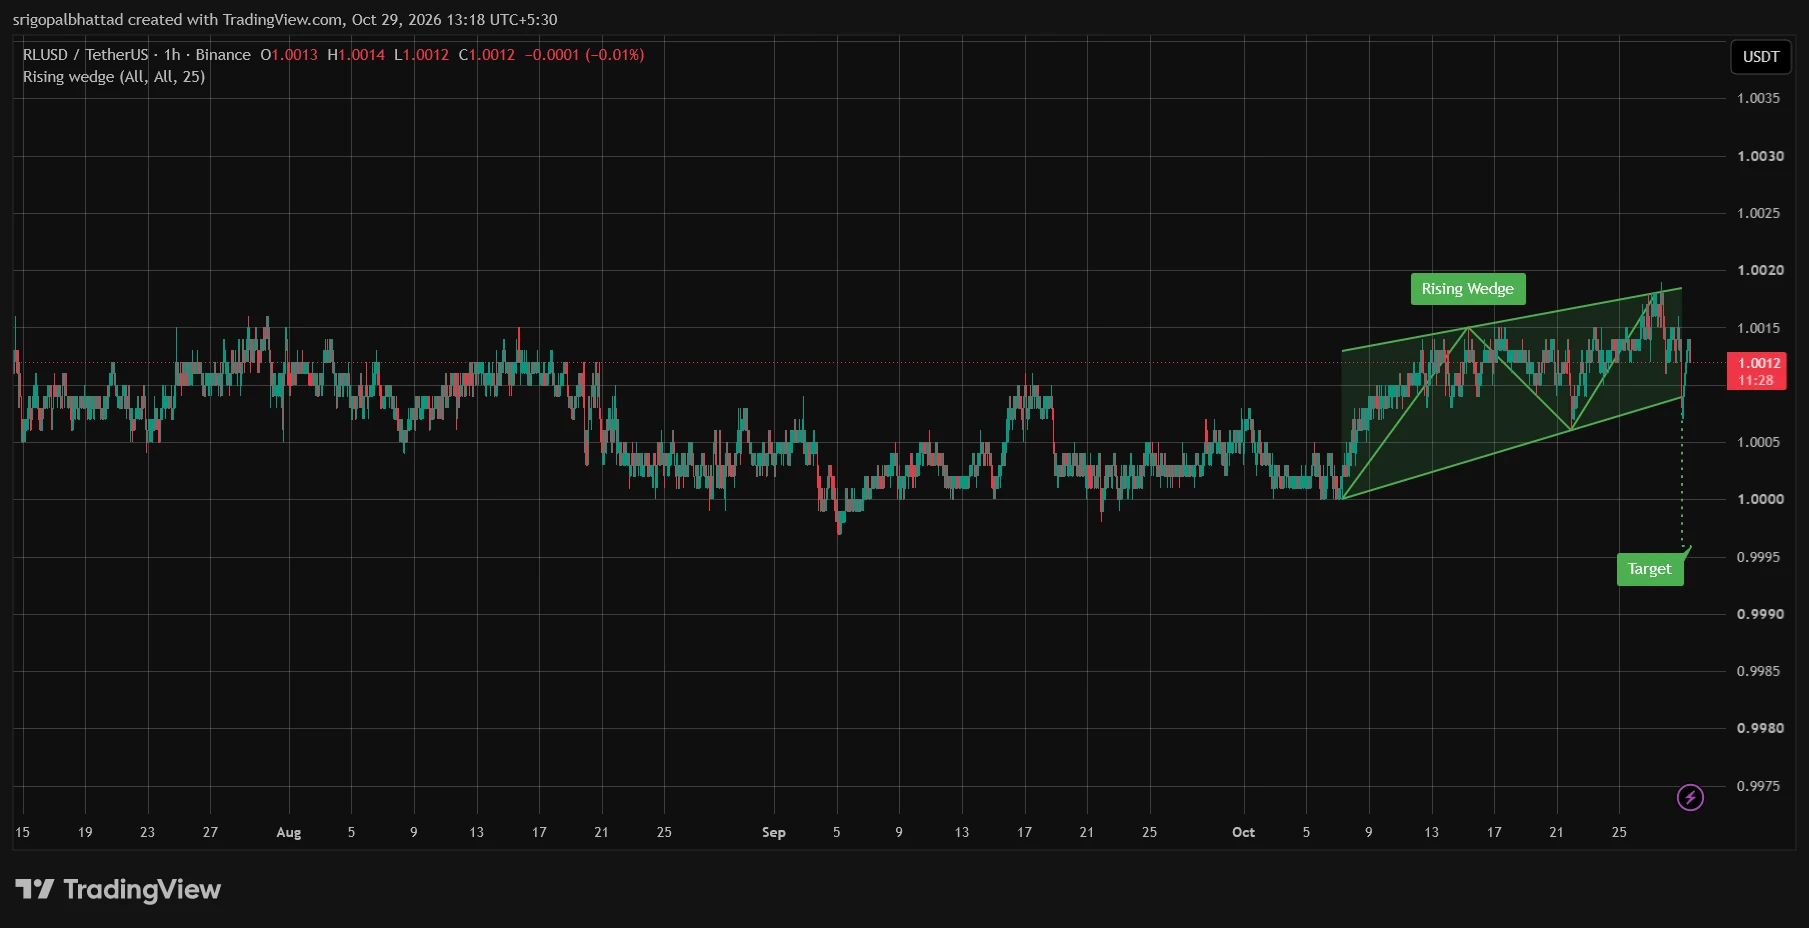Click the TradingView logo at bottom left
This screenshot has width=1809, height=928.
[x=118, y=889]
